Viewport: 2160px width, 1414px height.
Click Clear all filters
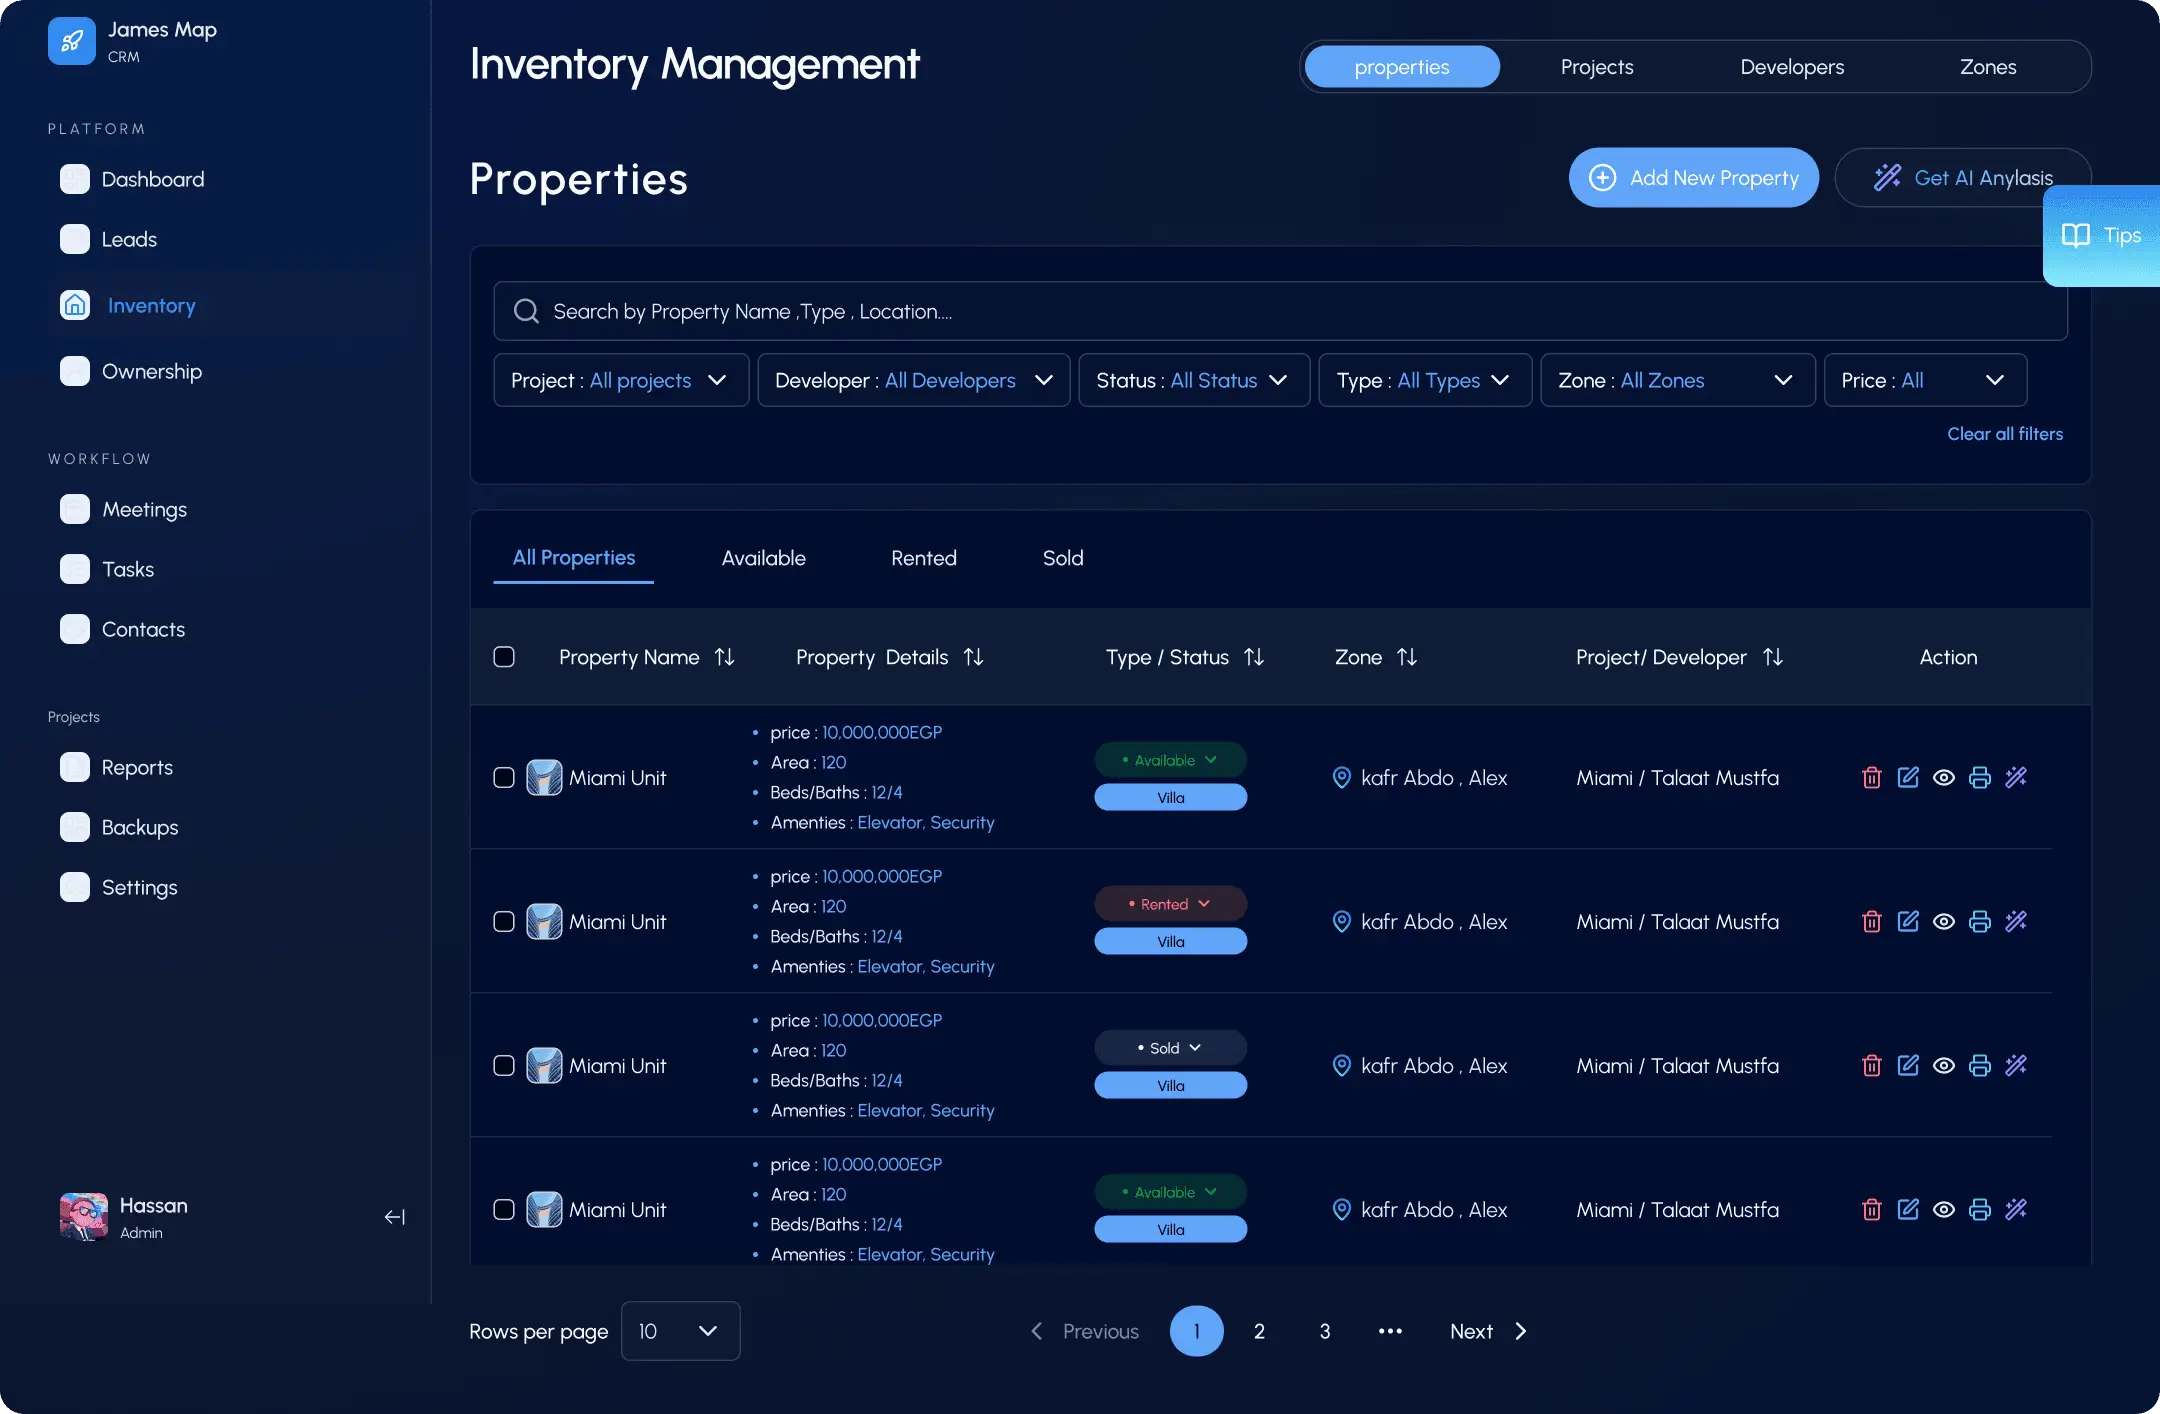tap(2005, 433)
